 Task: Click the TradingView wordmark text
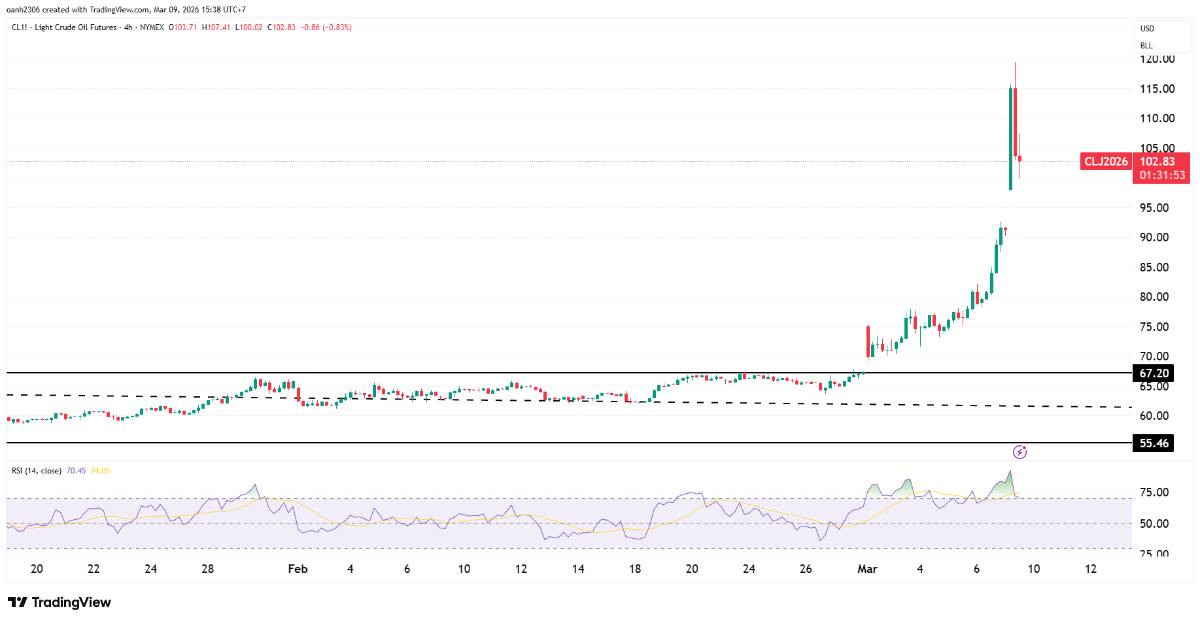[71, 602]
